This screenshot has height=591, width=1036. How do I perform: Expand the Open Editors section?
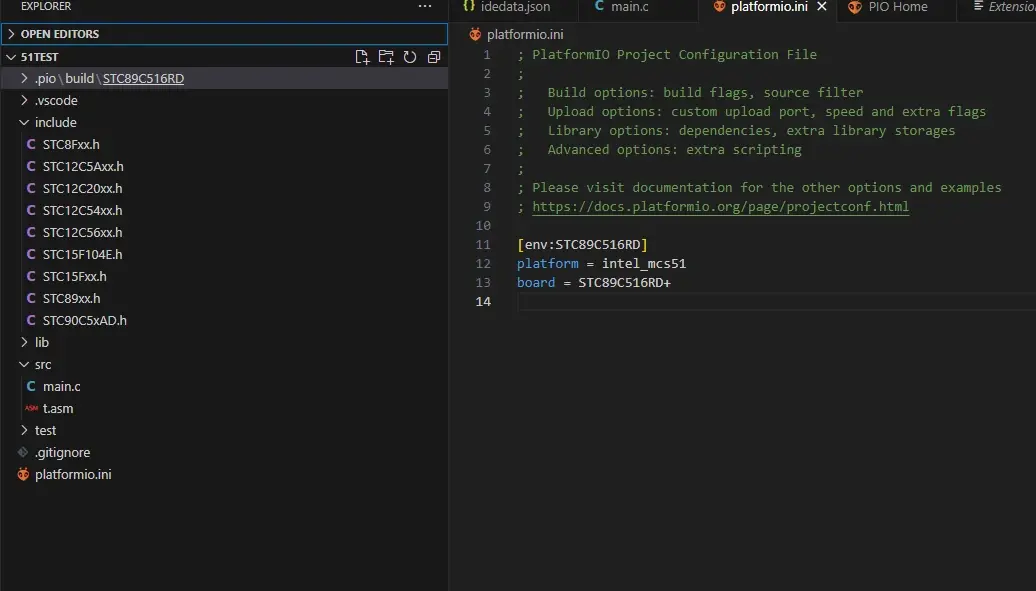click(x=60, y=34)
